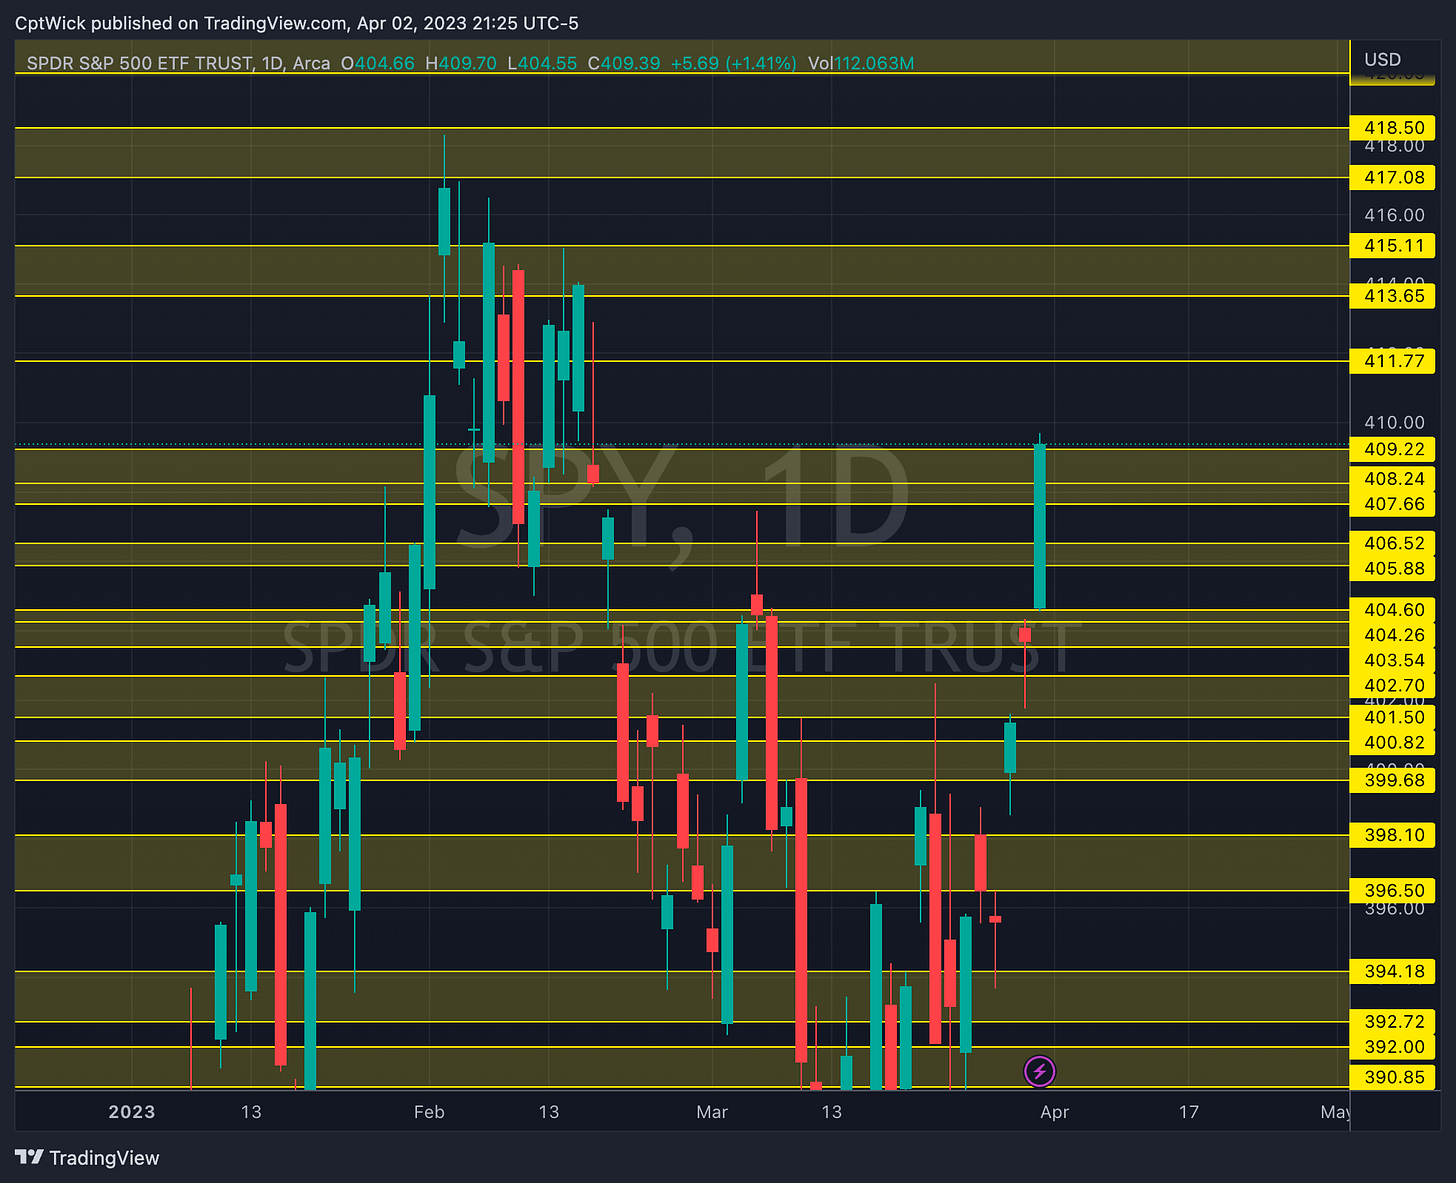Select the 407.66 price level label
The height and width of the screenshot is (1183, 1456).
(1393, 504)
